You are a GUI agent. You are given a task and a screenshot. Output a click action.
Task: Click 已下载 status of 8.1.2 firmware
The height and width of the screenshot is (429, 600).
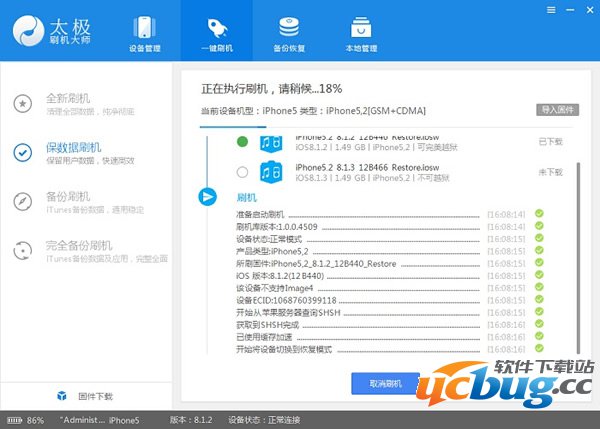550,142
